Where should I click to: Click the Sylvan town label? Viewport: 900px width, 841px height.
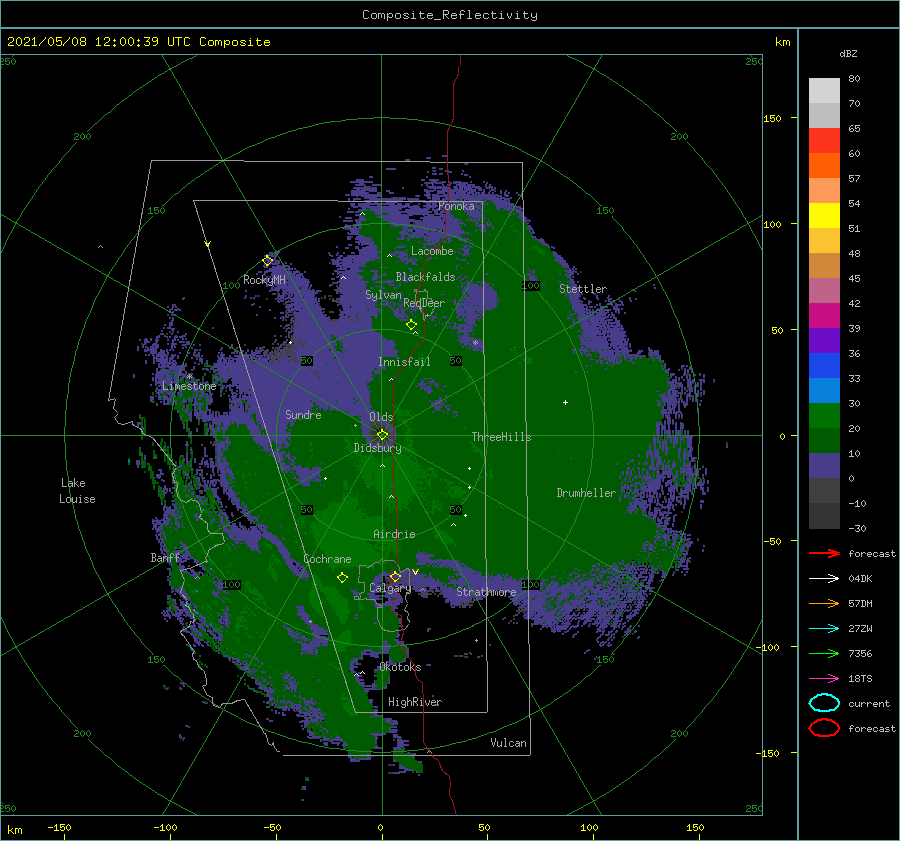(x=383, y=295)
